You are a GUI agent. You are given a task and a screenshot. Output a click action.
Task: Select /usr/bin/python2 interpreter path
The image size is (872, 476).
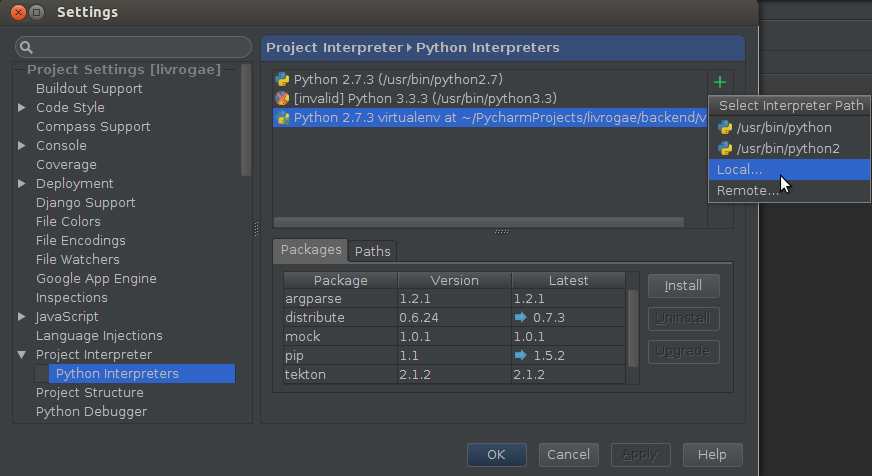(789, 148)
